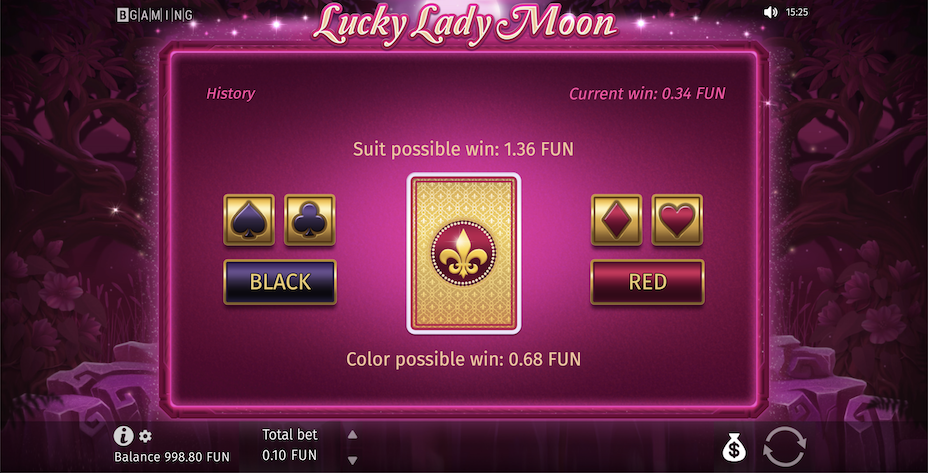Click the Balance 998.80 FUN text
Screen dimensions: 928x473
click(172, 457)
